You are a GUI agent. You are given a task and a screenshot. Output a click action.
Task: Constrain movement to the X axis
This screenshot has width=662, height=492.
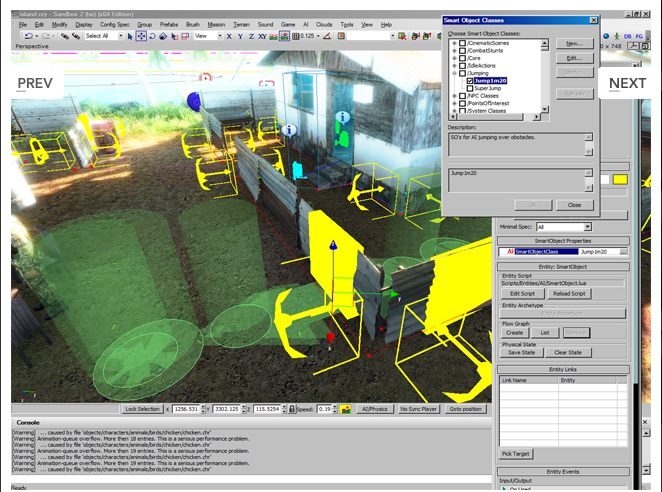pyautogui.click(x=229, y=36)
